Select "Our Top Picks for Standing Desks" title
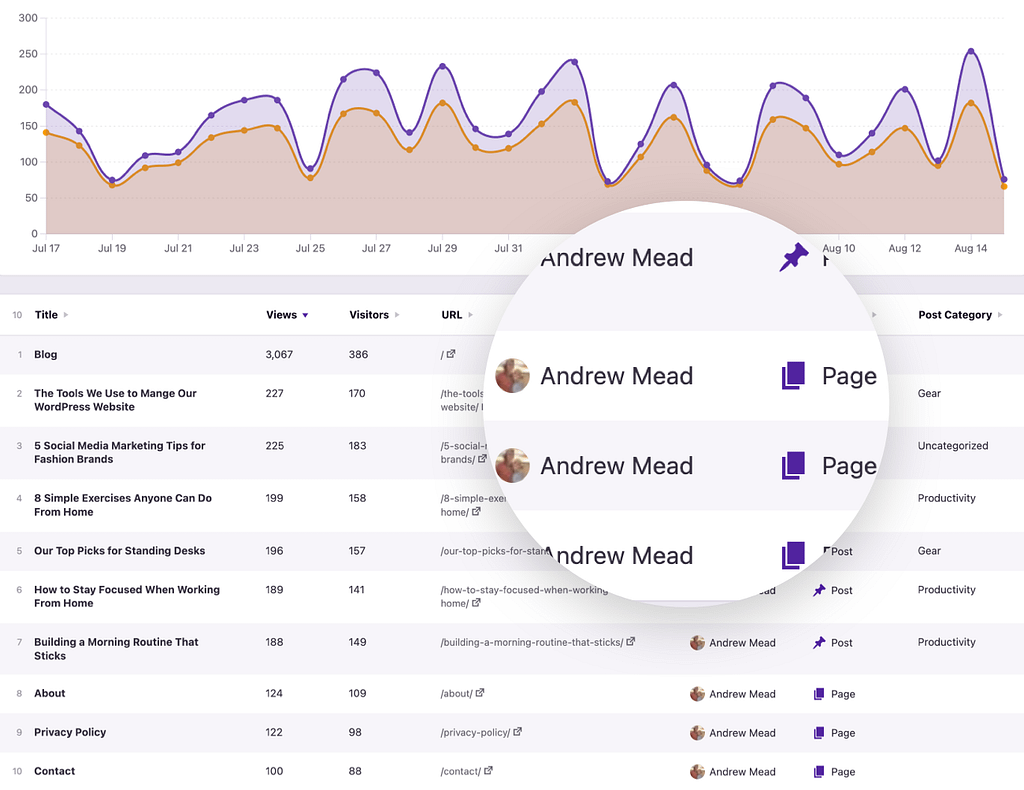The width and height of the screenshot is (1024, 790). pos(119,551)
